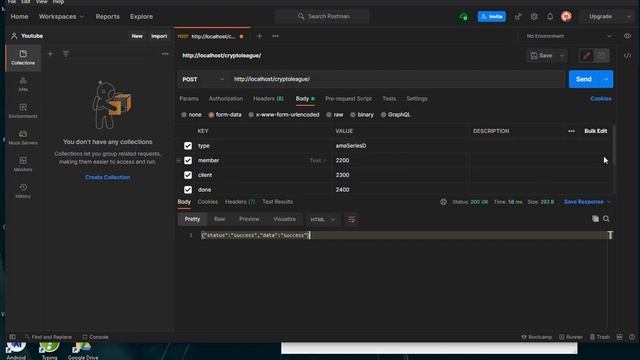Click the filter icon in collections sidebar
Image resolution: width=640 pixels, height=360 pixels.
click(x=66, y=53)
